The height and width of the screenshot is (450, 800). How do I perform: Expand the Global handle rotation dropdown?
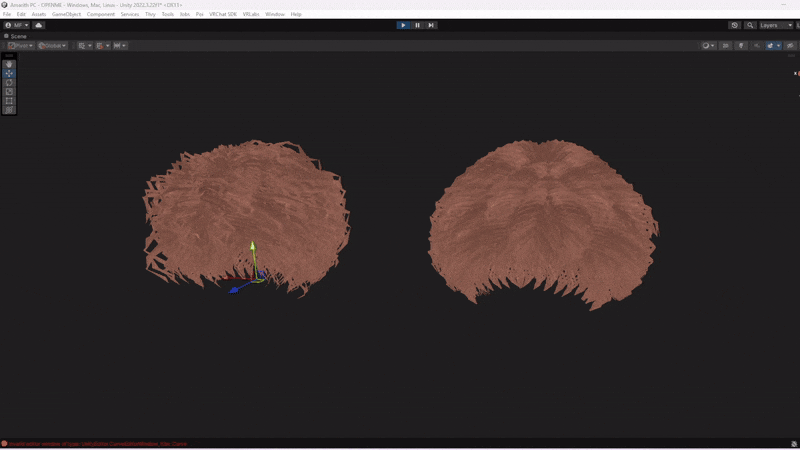coord(53,45)
